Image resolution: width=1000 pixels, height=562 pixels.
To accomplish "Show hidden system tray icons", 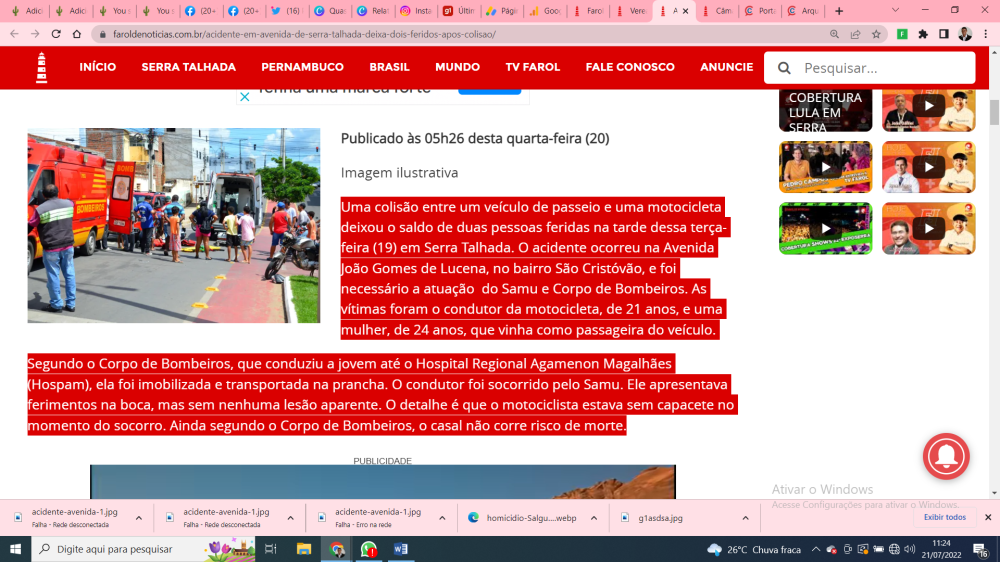I will pyautogui.click(x=816, y=549).
